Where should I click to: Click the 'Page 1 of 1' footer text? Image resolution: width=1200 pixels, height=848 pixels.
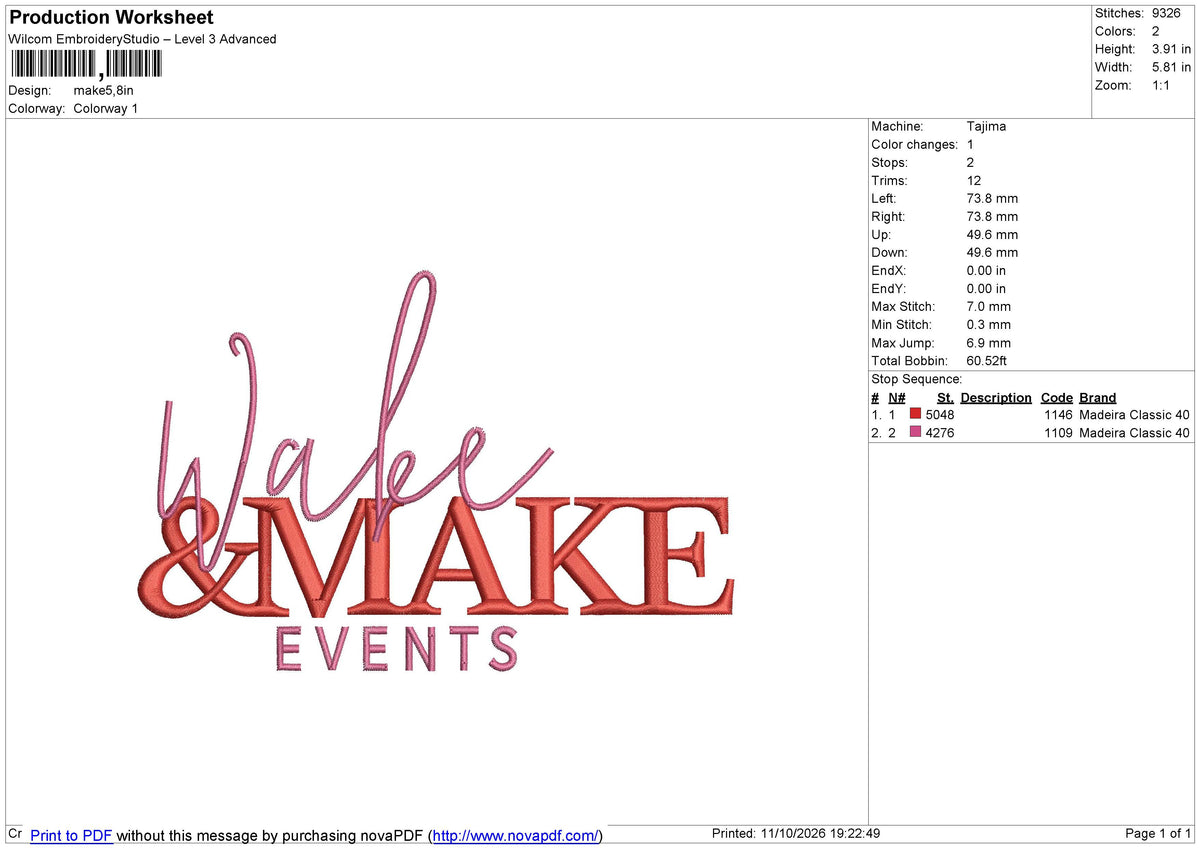coord(1159,834)
